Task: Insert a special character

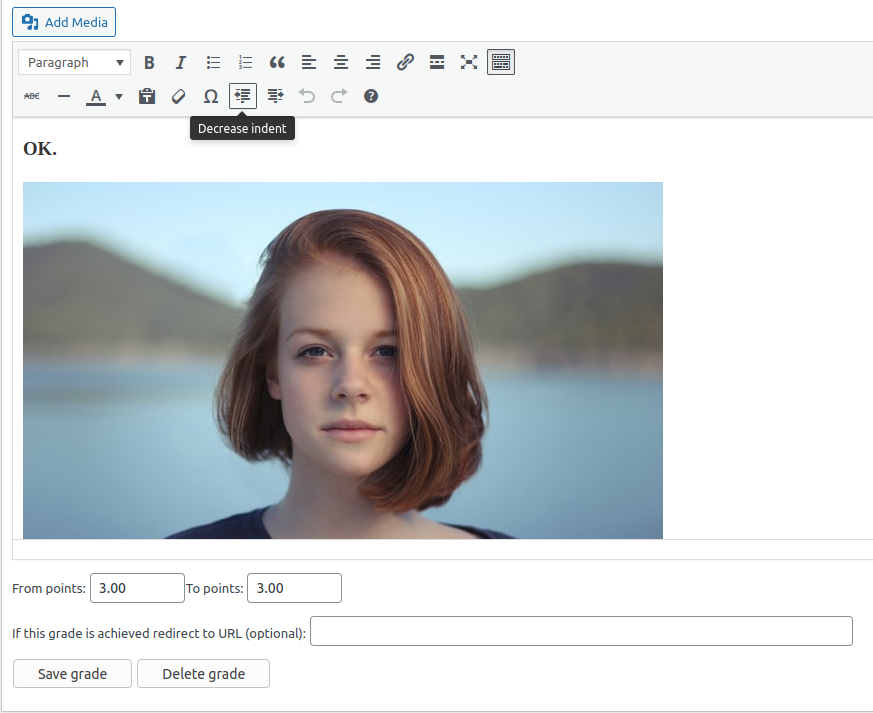Action: 211,97
